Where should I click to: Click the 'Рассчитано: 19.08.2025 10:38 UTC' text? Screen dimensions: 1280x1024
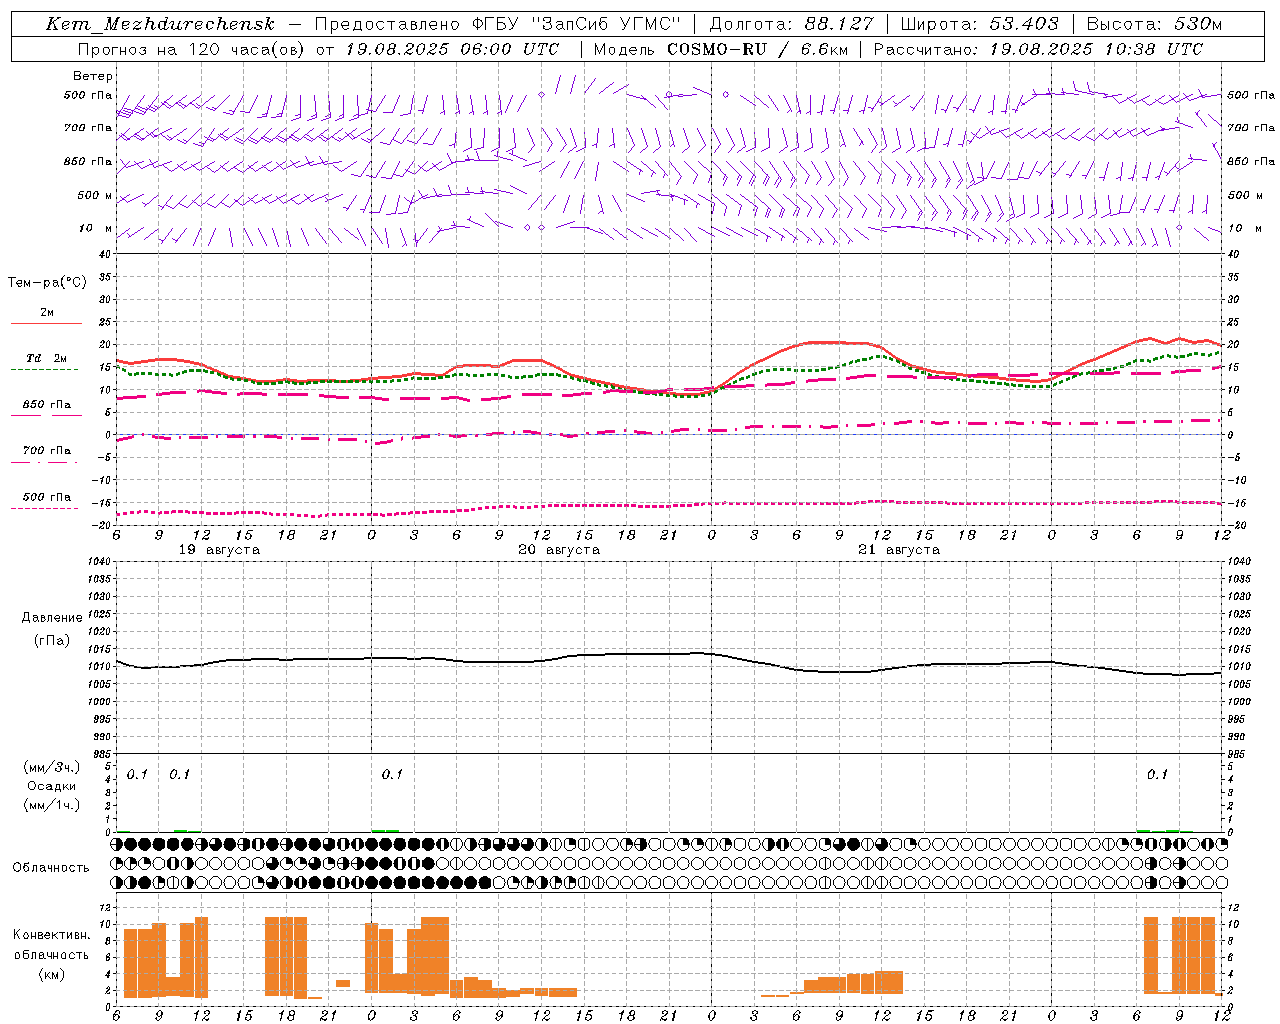(1038, 49)
